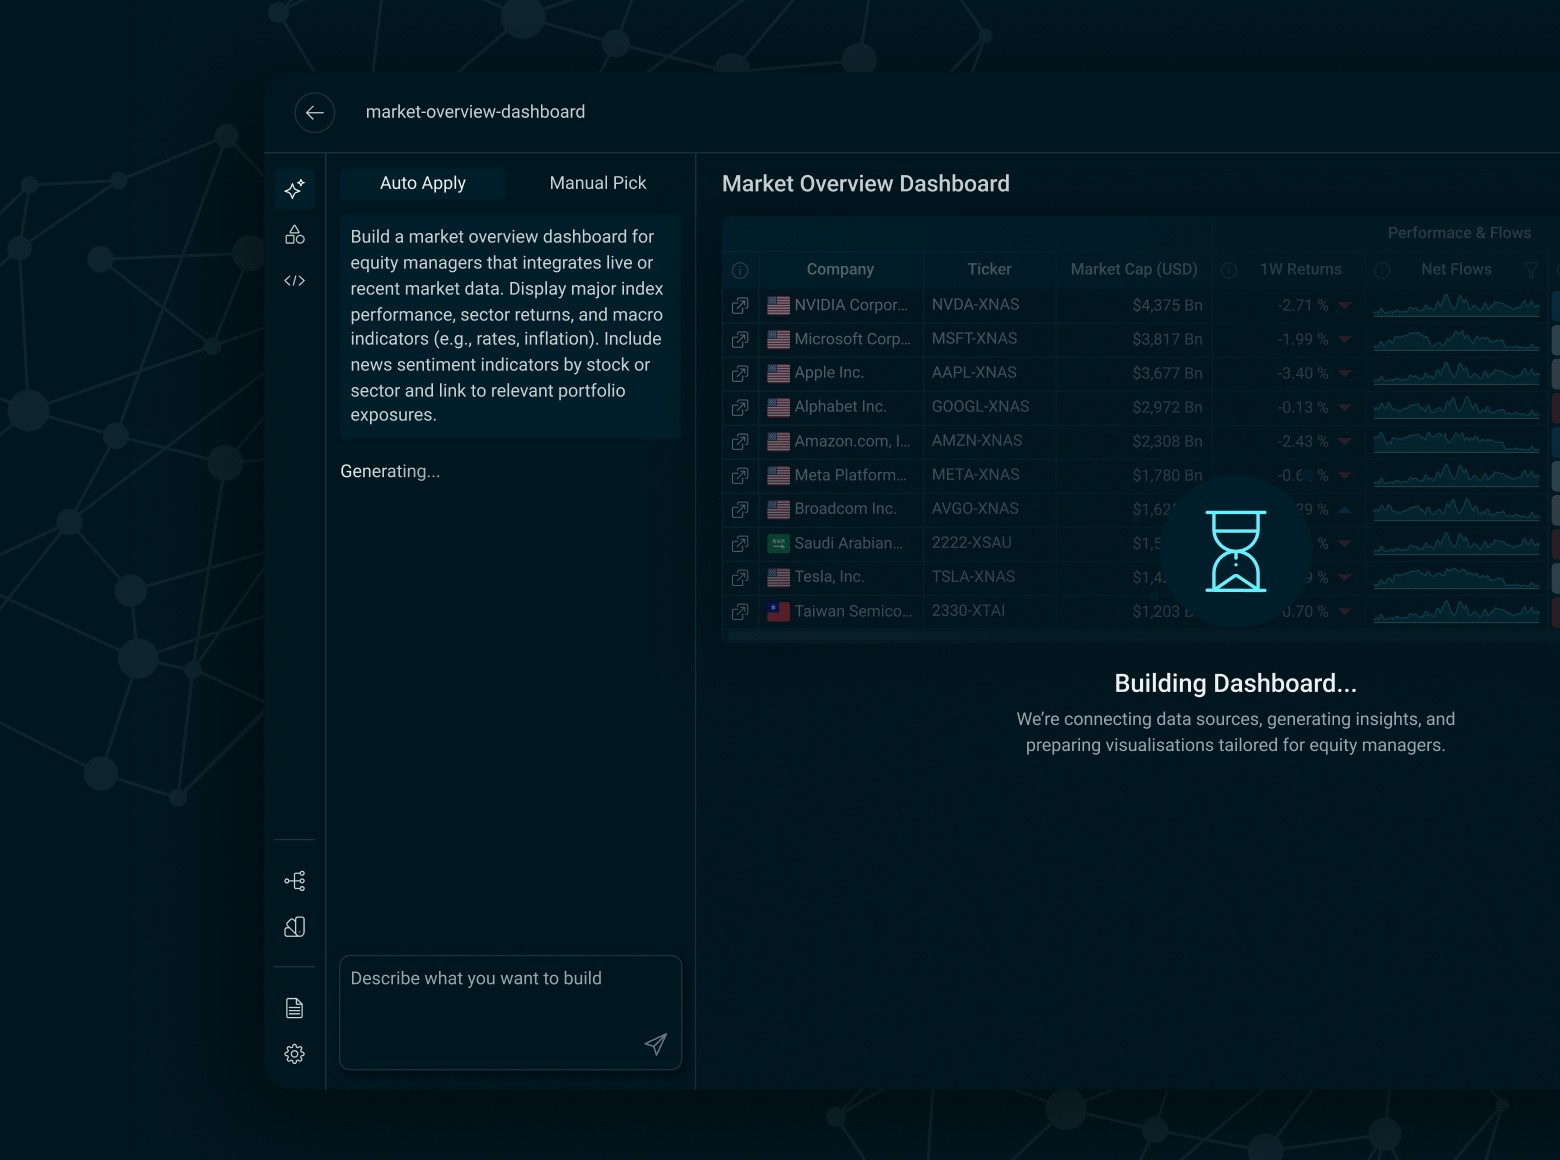Open external link for Meta Platforms row
Viewport: 1560px width, 1160px height.
pos(740,475)
